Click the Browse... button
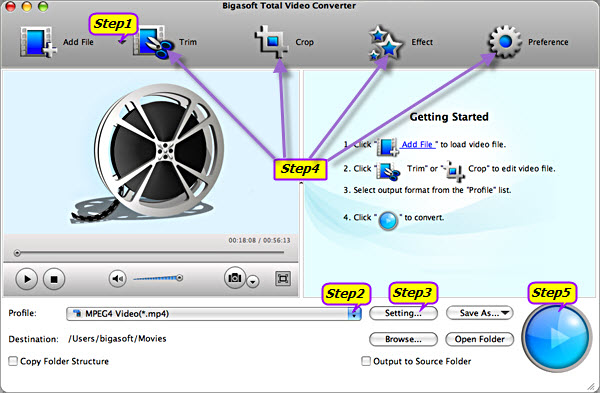600x393 pixels. coord(403,339)
